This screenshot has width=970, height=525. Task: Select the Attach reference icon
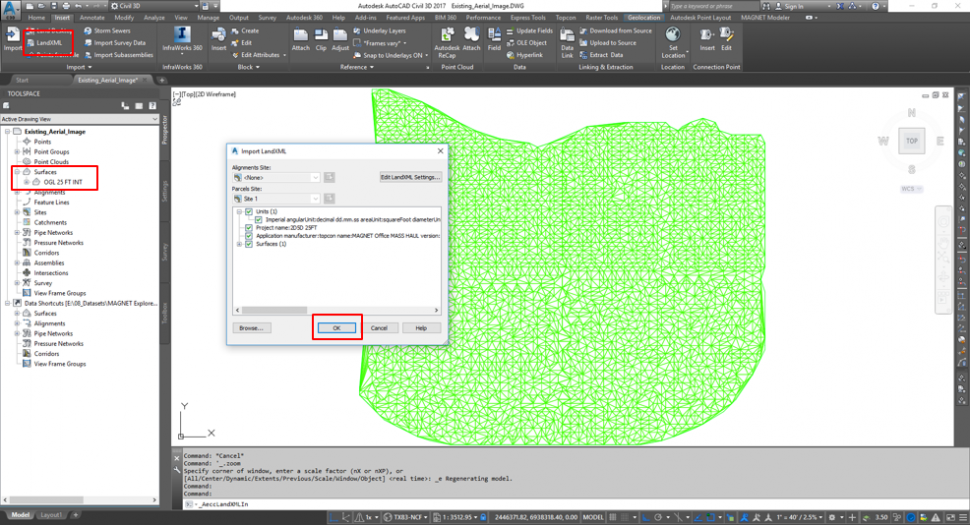click(x=300, y=38)
